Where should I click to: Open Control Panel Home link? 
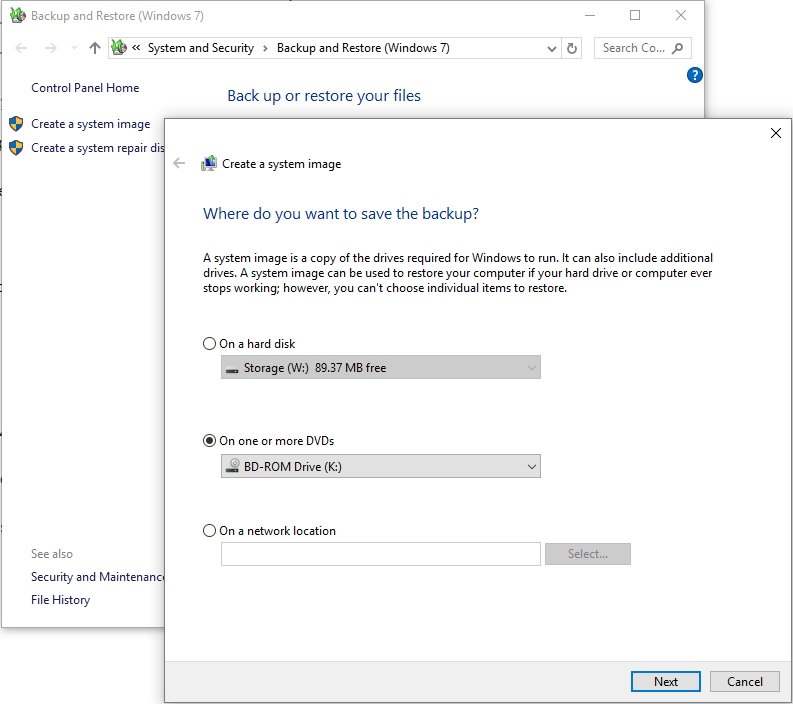point(85,88)
